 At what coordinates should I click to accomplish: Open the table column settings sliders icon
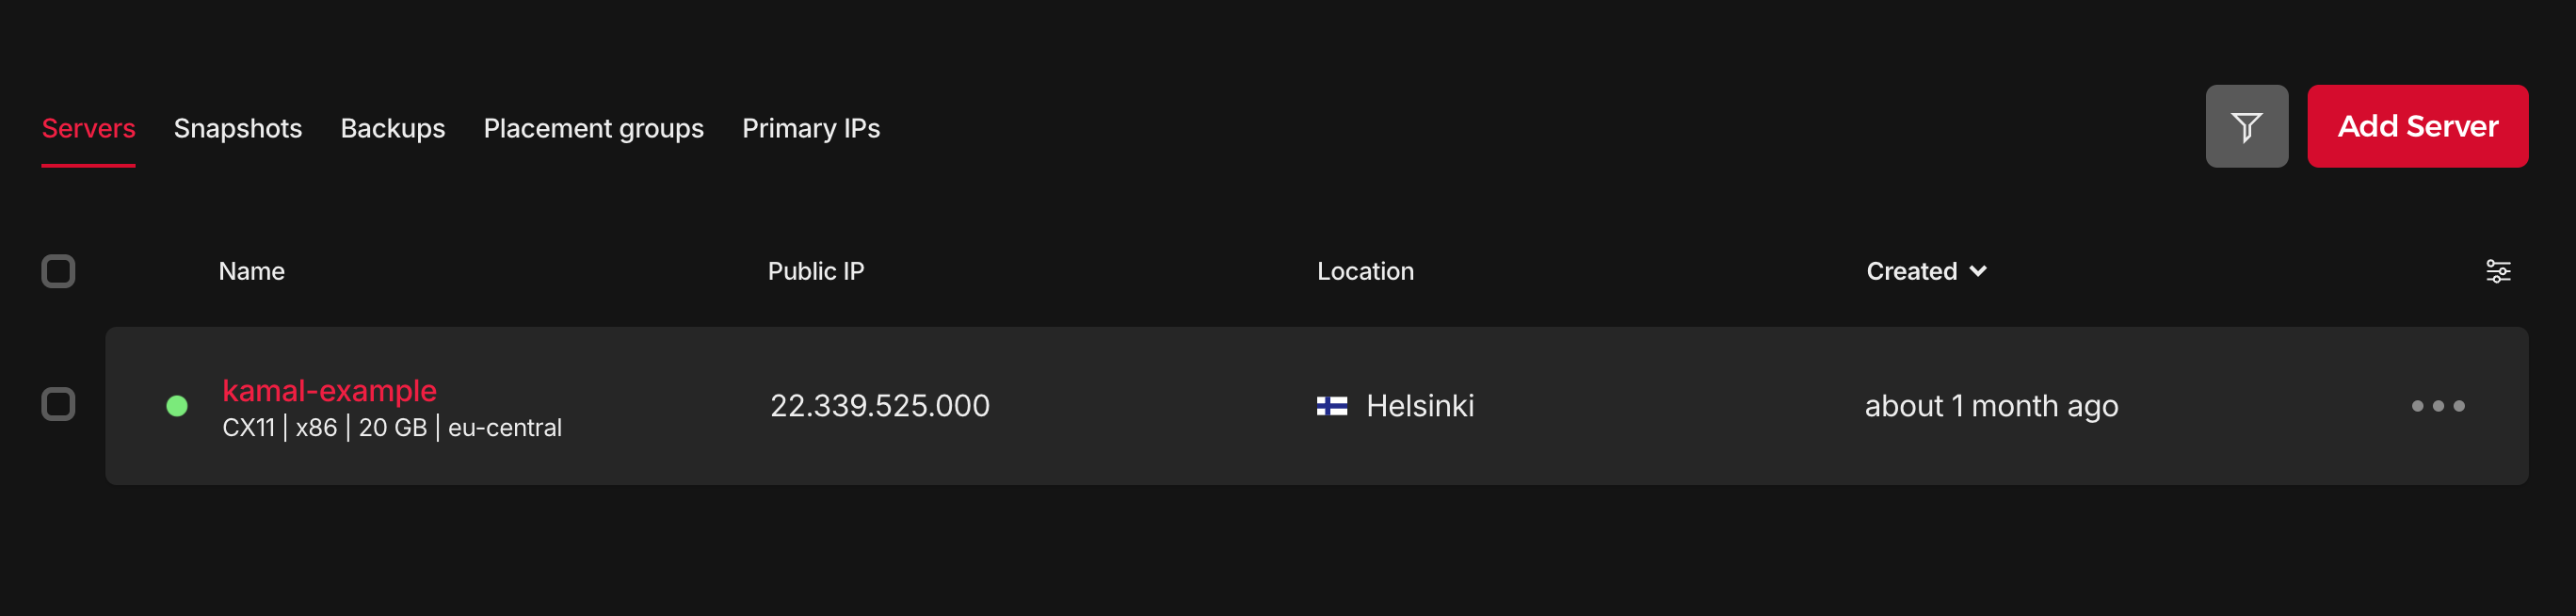[x=2497, y=271]
